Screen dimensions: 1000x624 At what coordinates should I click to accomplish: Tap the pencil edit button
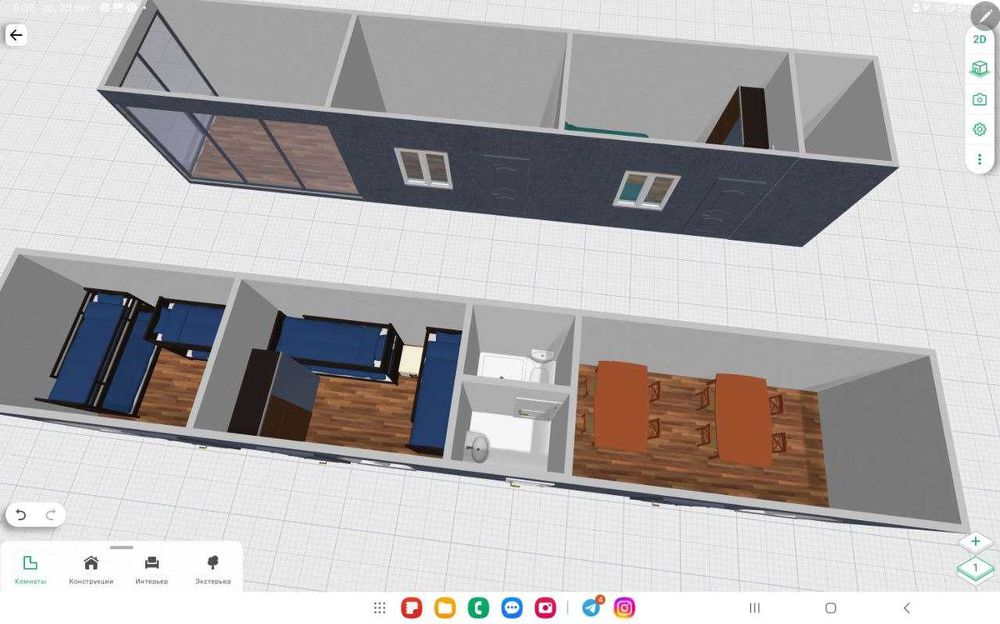point(985,16)
